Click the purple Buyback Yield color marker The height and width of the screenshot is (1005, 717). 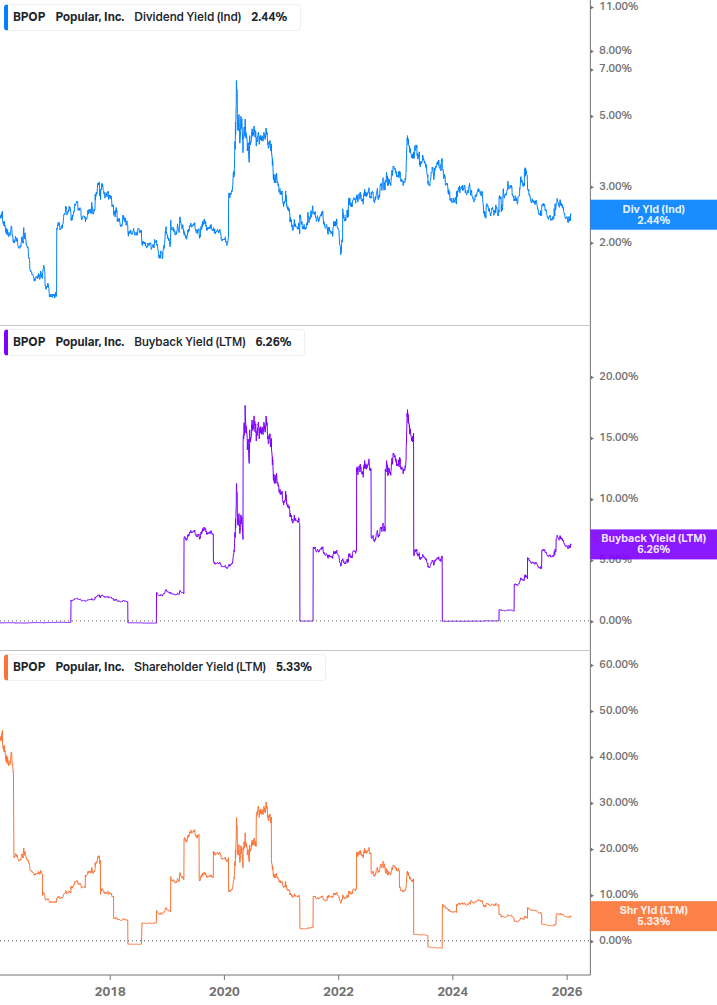coord(6,342)
